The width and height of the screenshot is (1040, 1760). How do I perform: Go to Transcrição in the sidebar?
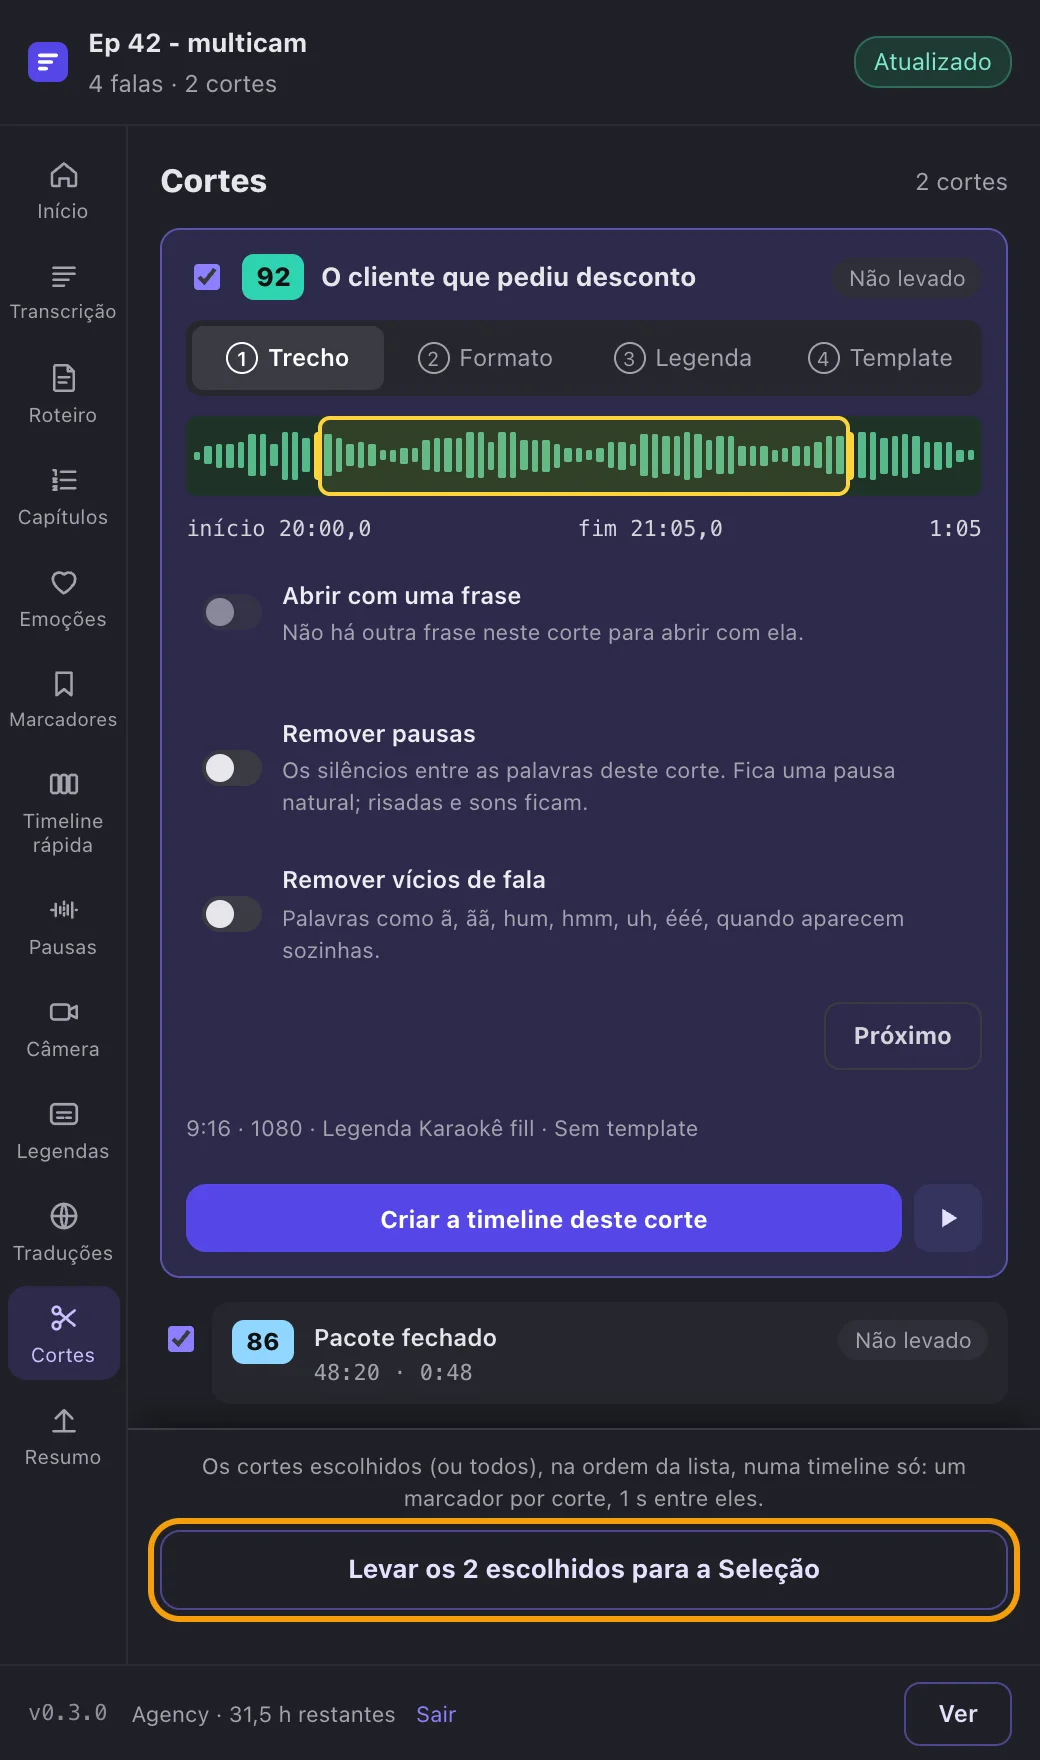[x=63, y=293]
